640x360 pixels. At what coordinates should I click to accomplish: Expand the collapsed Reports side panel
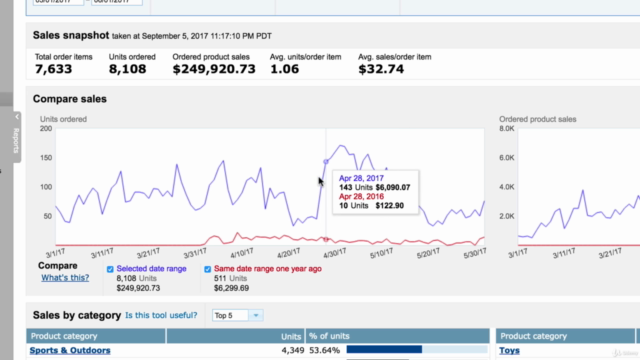click(16, 137)
